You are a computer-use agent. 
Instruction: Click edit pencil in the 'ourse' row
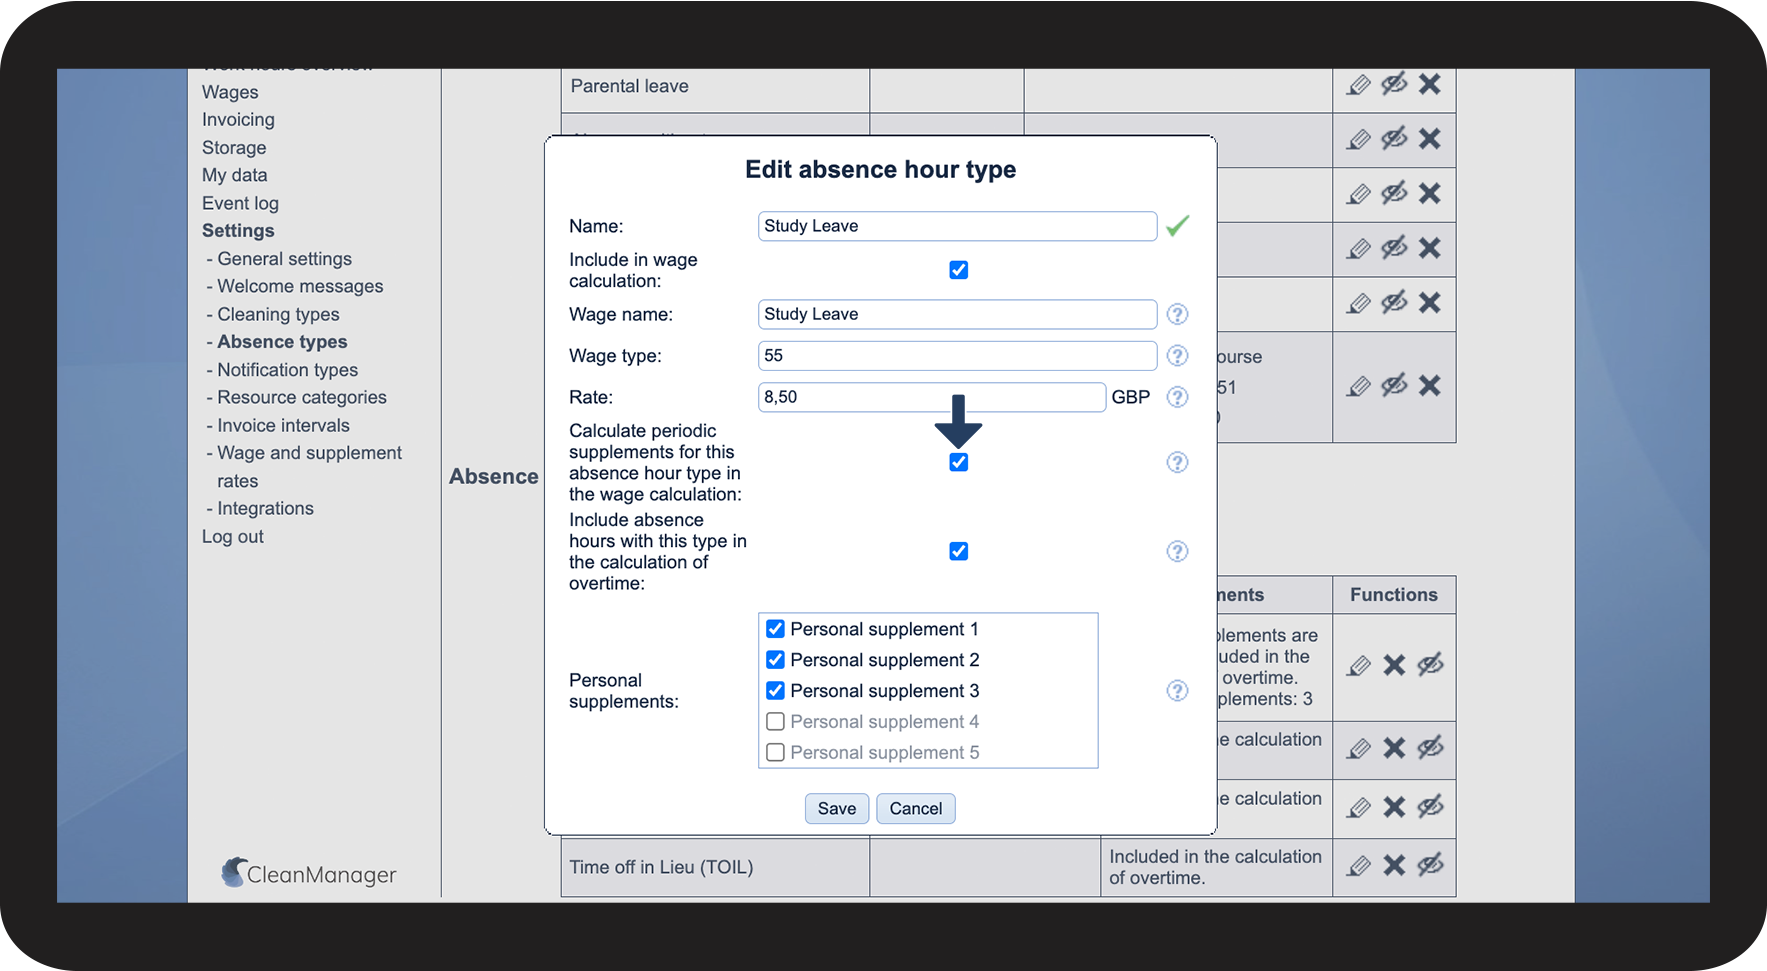[1358, 386]
